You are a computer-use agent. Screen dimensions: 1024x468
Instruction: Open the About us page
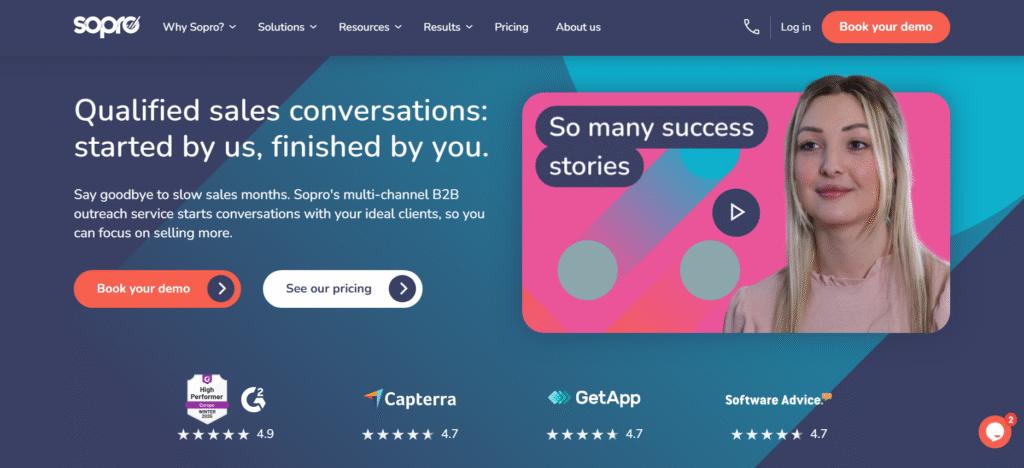pos(578,27)
